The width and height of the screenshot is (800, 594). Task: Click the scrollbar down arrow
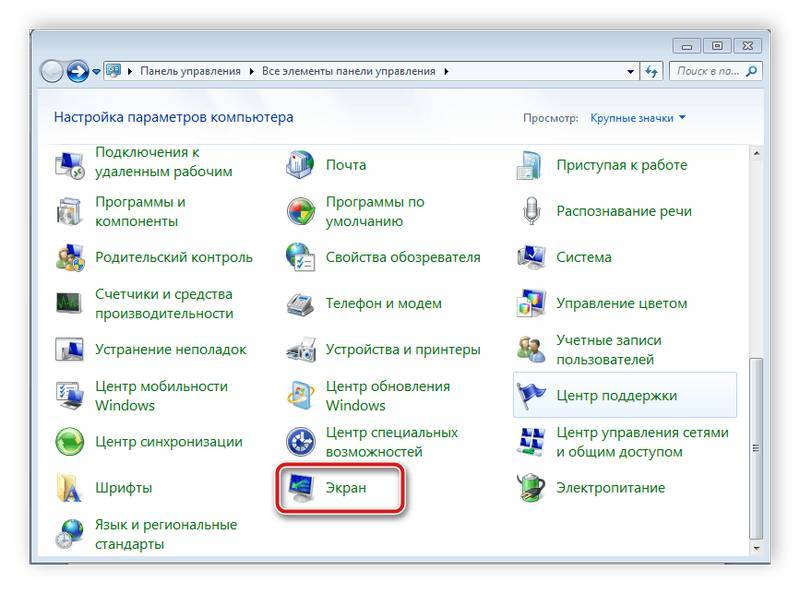[757, 548]
